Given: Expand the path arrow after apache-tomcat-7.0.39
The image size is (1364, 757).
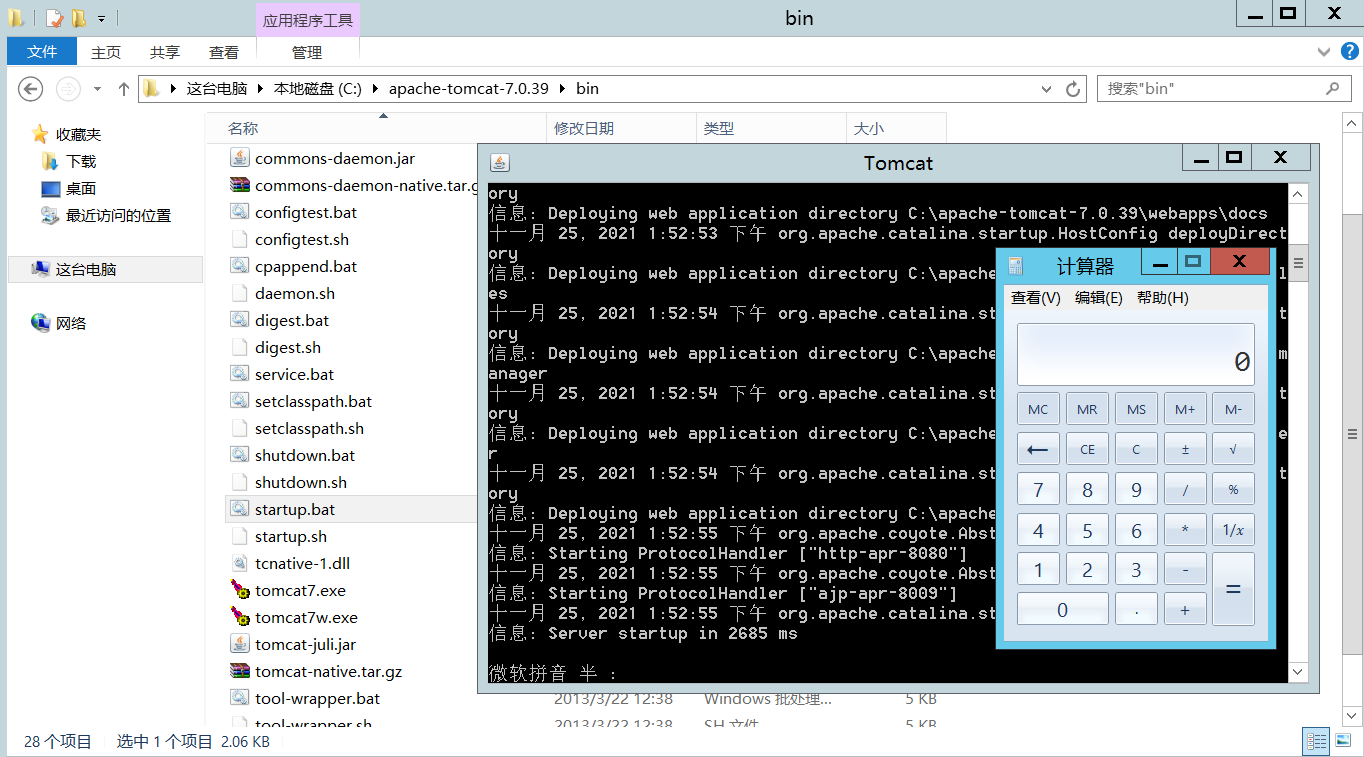Looking at the screenshot, I should (x=563, y=89).
